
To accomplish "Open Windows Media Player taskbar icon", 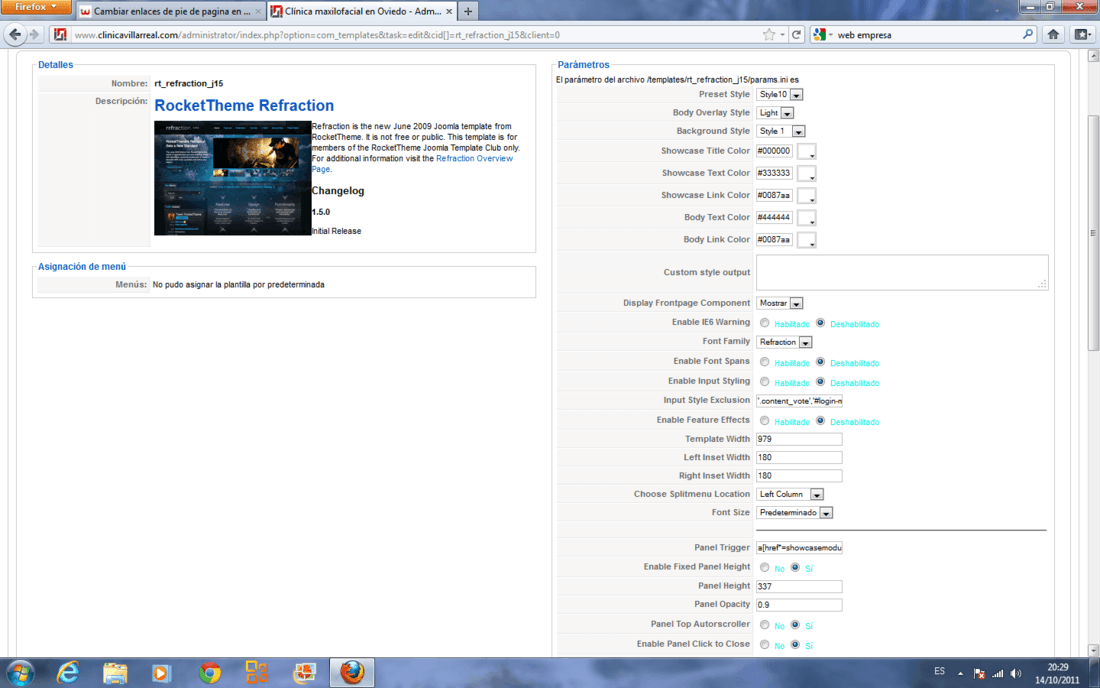I will point(161,673).
